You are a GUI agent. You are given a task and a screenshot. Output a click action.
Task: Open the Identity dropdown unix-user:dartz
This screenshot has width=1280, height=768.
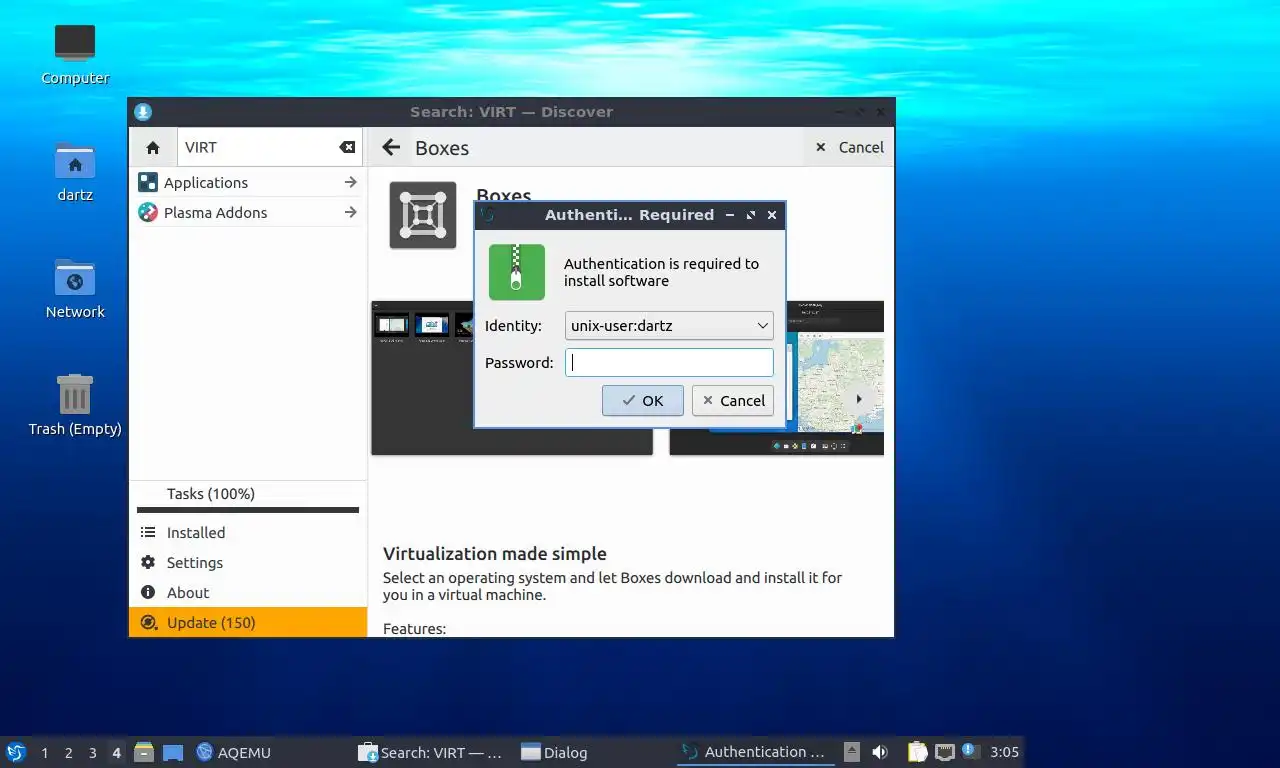669,326
